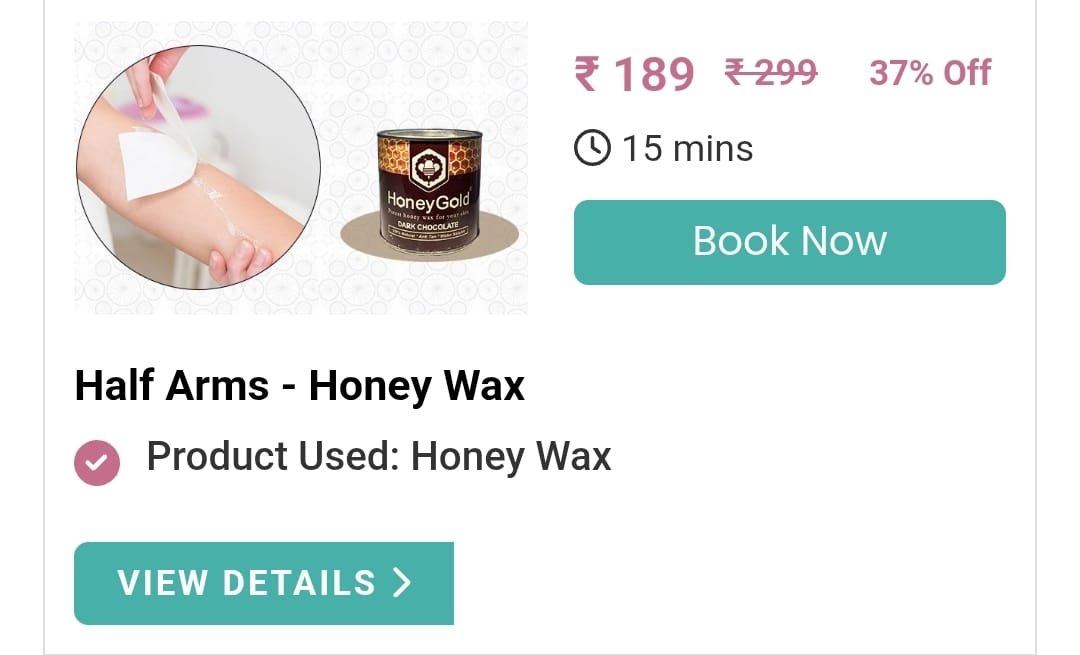Click the bee logo on the tin
The height and width of the screenshot is (655, 1080).
tap(428, 165)
